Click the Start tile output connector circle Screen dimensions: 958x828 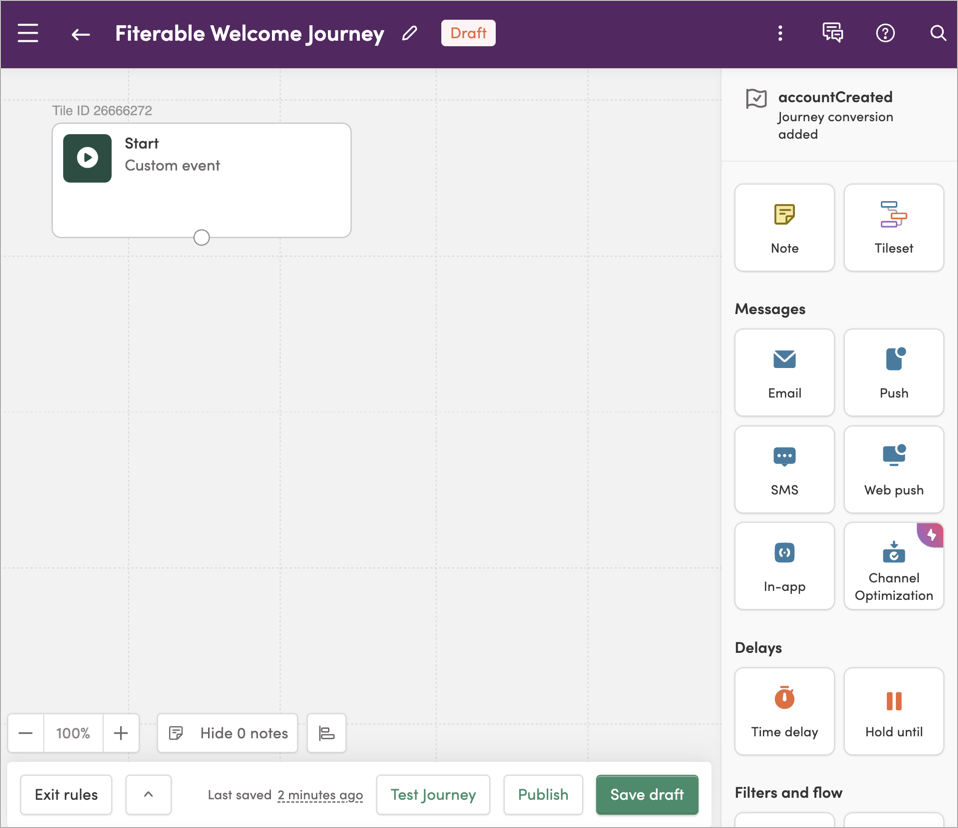click(202, 237)
